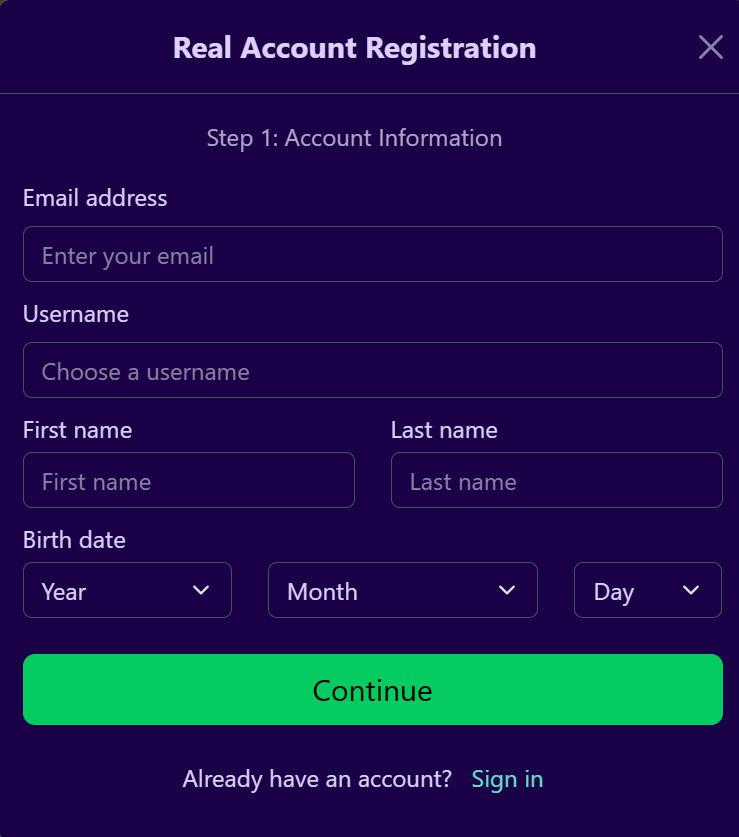This screenshot has width=739, height=837.
Task: Click the chevron arrow in Month selector
Action: coord(507,590)
